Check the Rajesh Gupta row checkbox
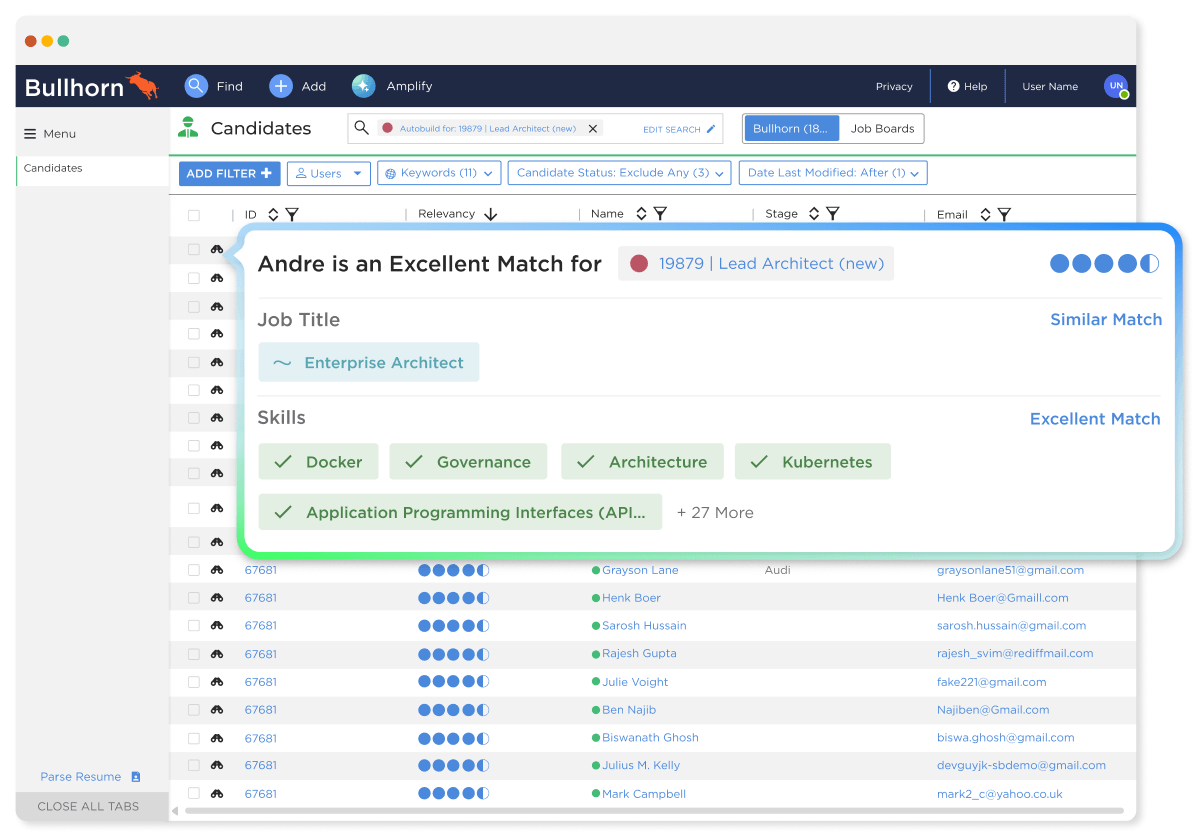1200x838 pixels. pyautogui.click(x=194, y=654)
